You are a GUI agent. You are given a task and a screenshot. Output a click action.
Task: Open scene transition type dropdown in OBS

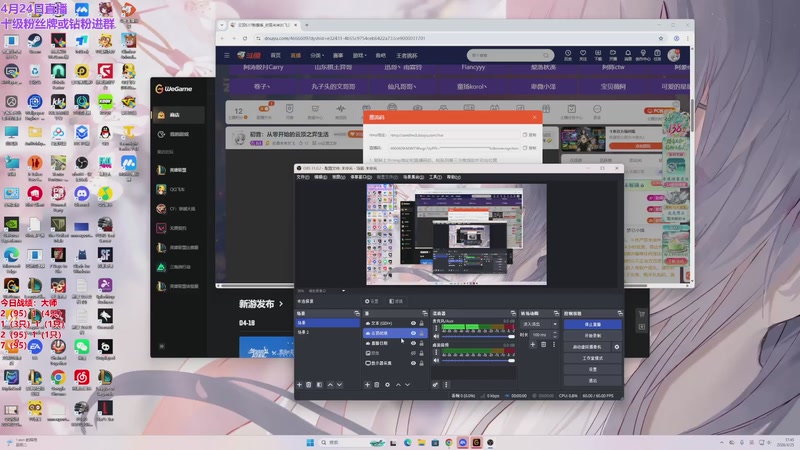(x=539, y=324)
